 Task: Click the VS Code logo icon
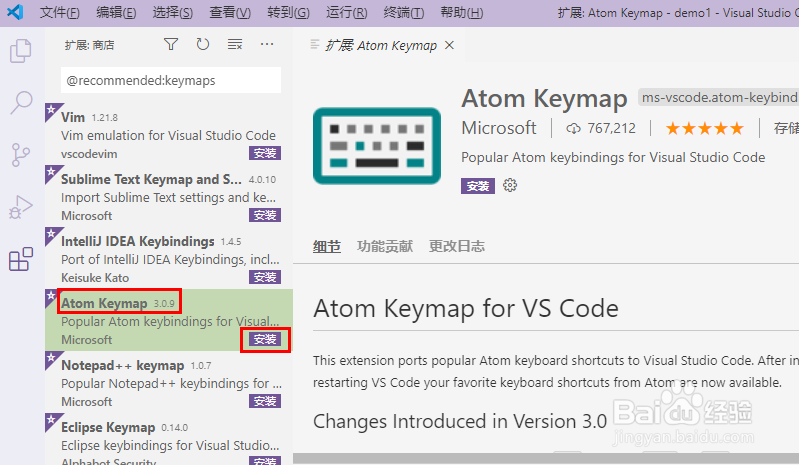point(15,12)
